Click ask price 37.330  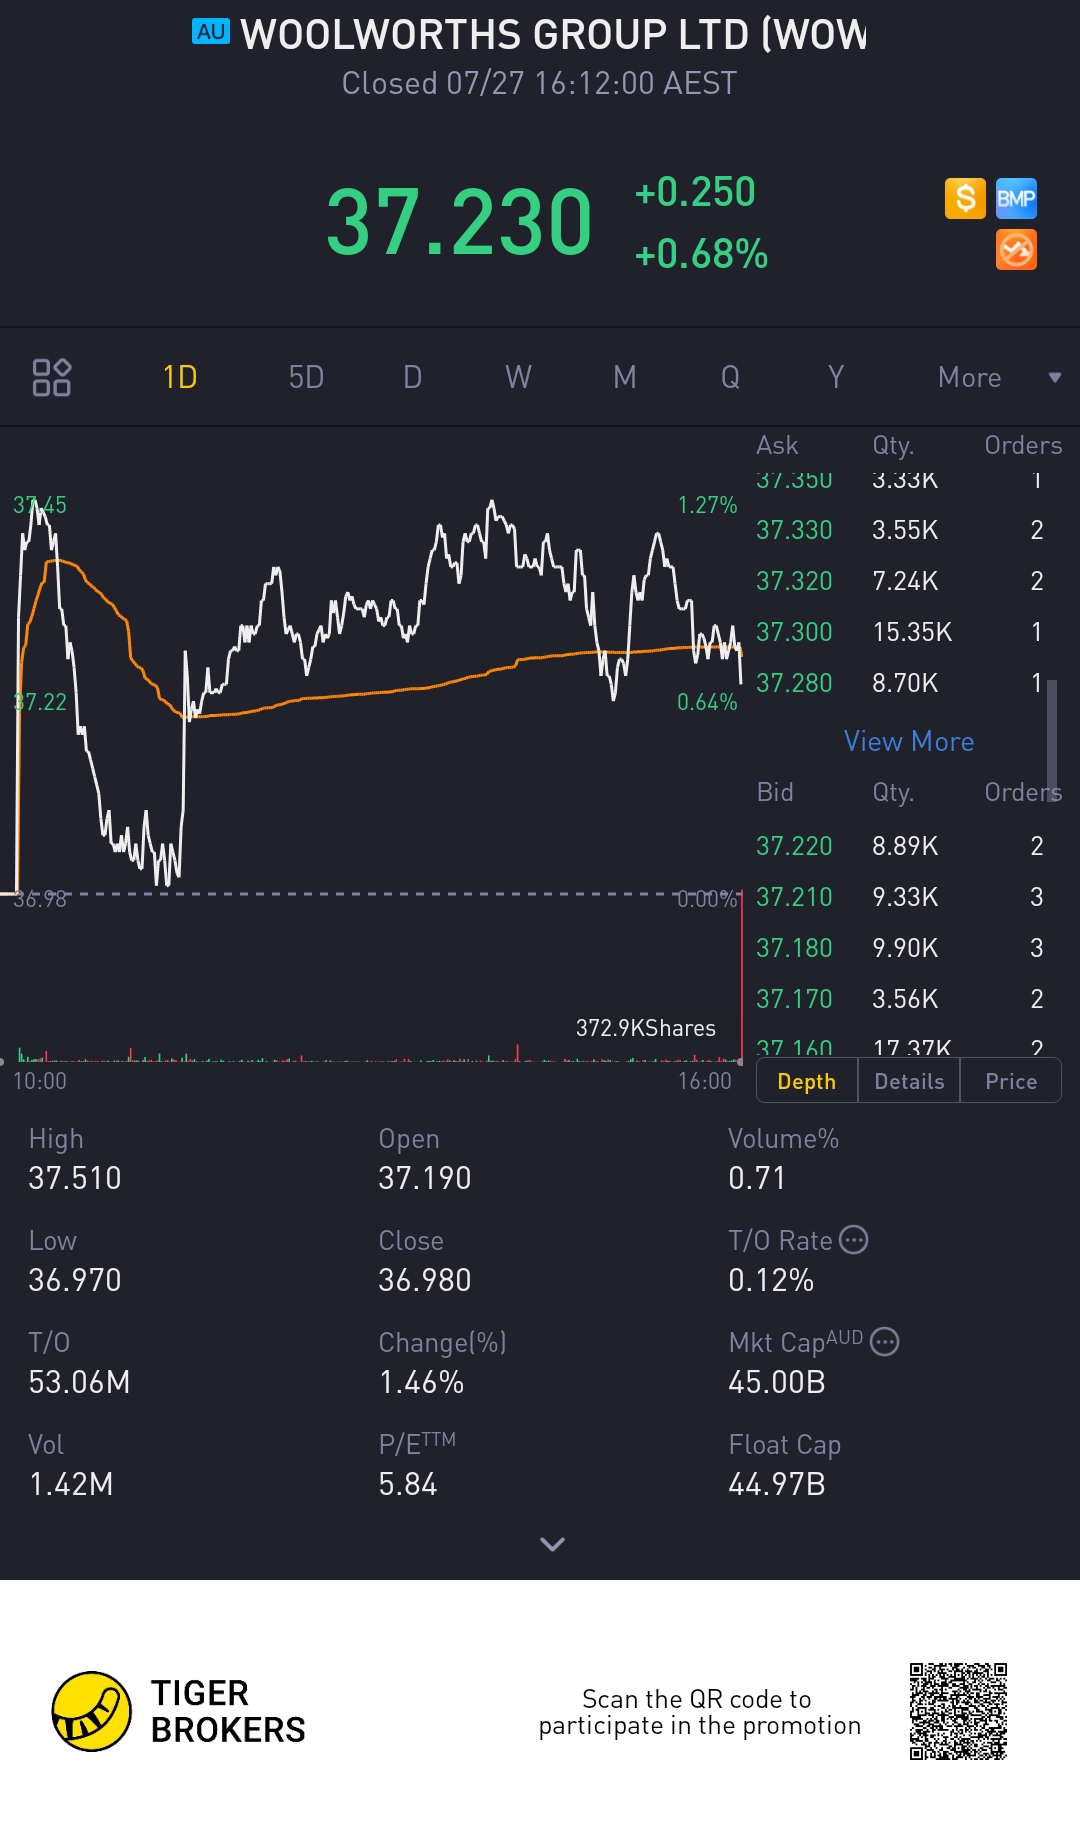point(794,530)
